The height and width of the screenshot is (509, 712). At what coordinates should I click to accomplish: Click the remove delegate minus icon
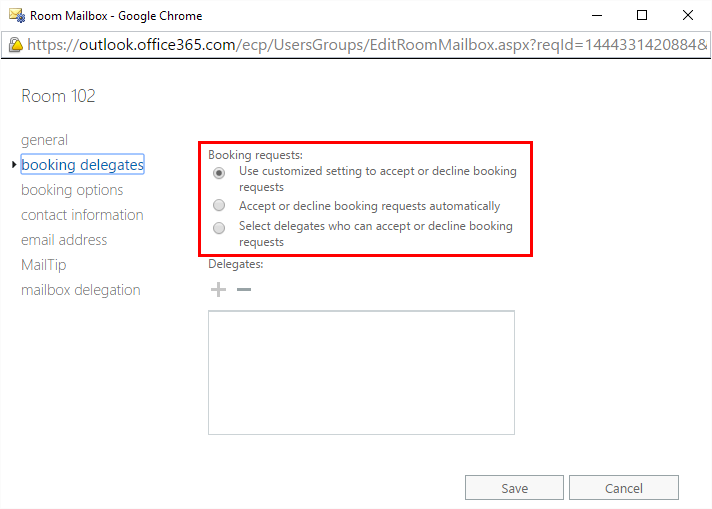point(244,290)
